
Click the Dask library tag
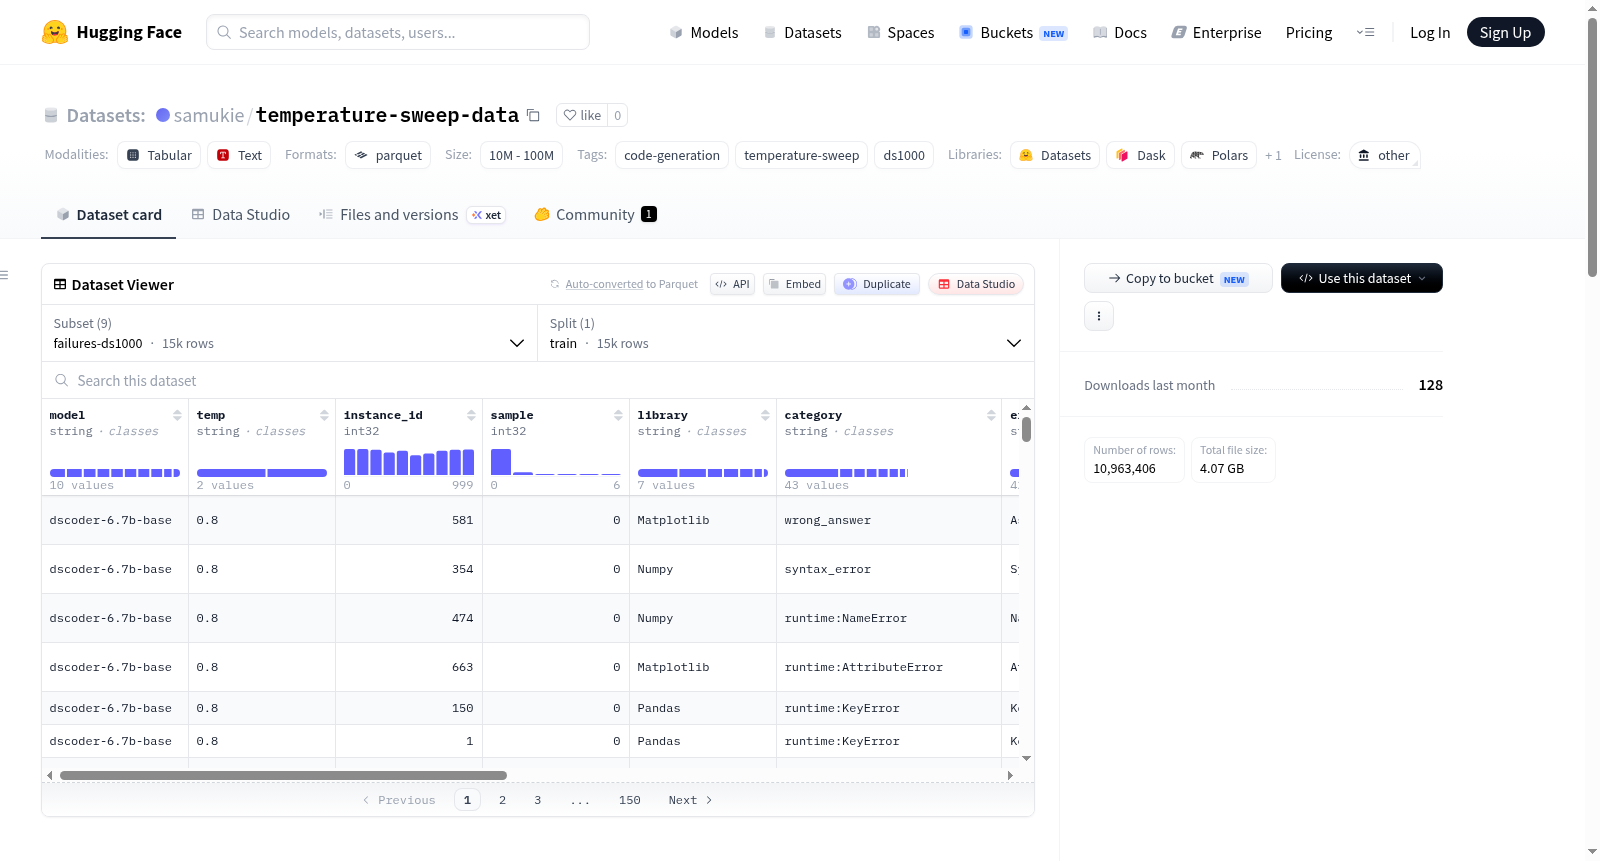coord(1141,156)
